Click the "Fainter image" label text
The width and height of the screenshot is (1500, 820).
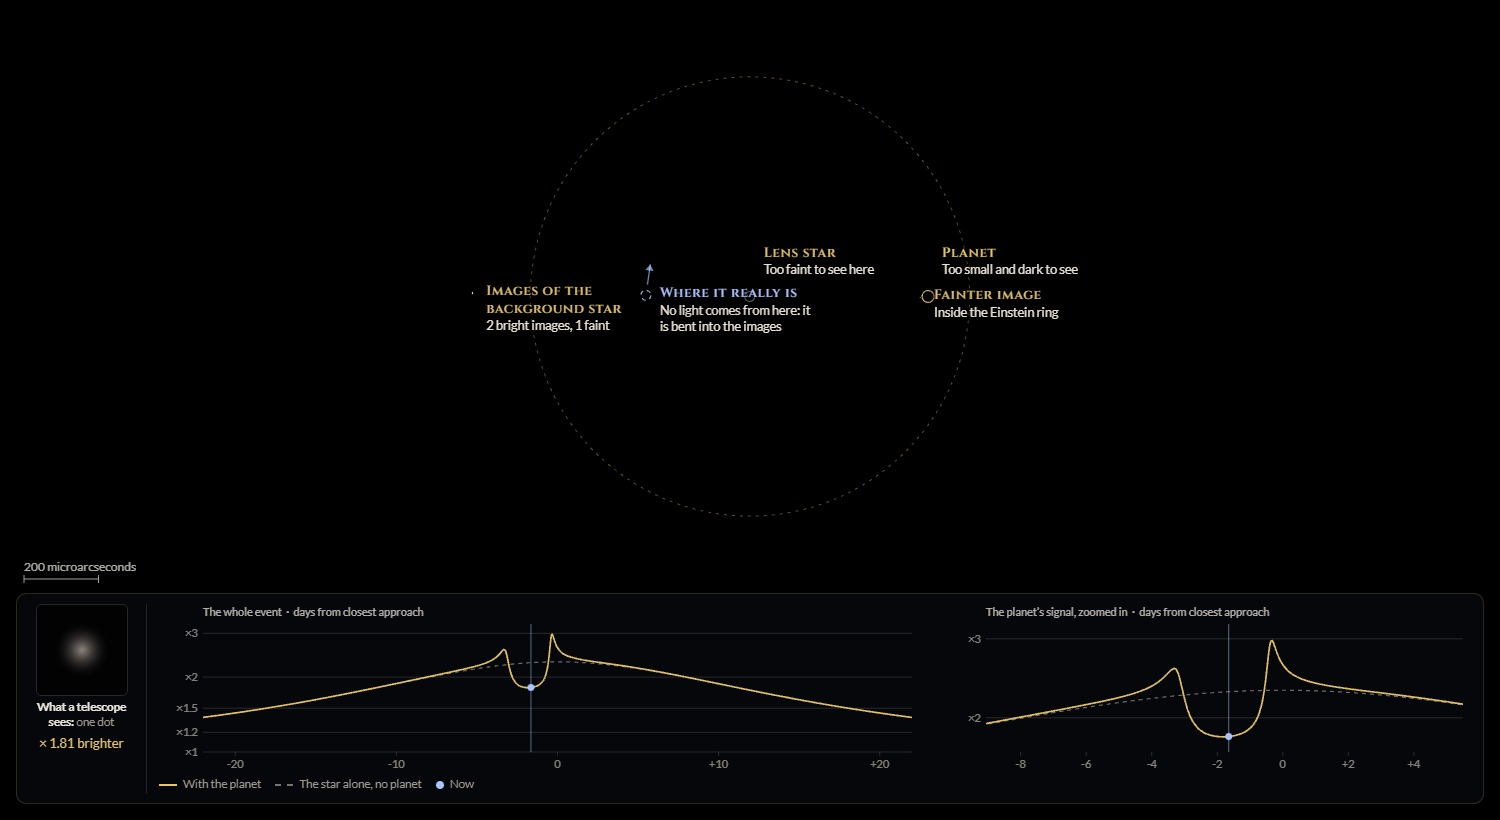coord(988,295)
